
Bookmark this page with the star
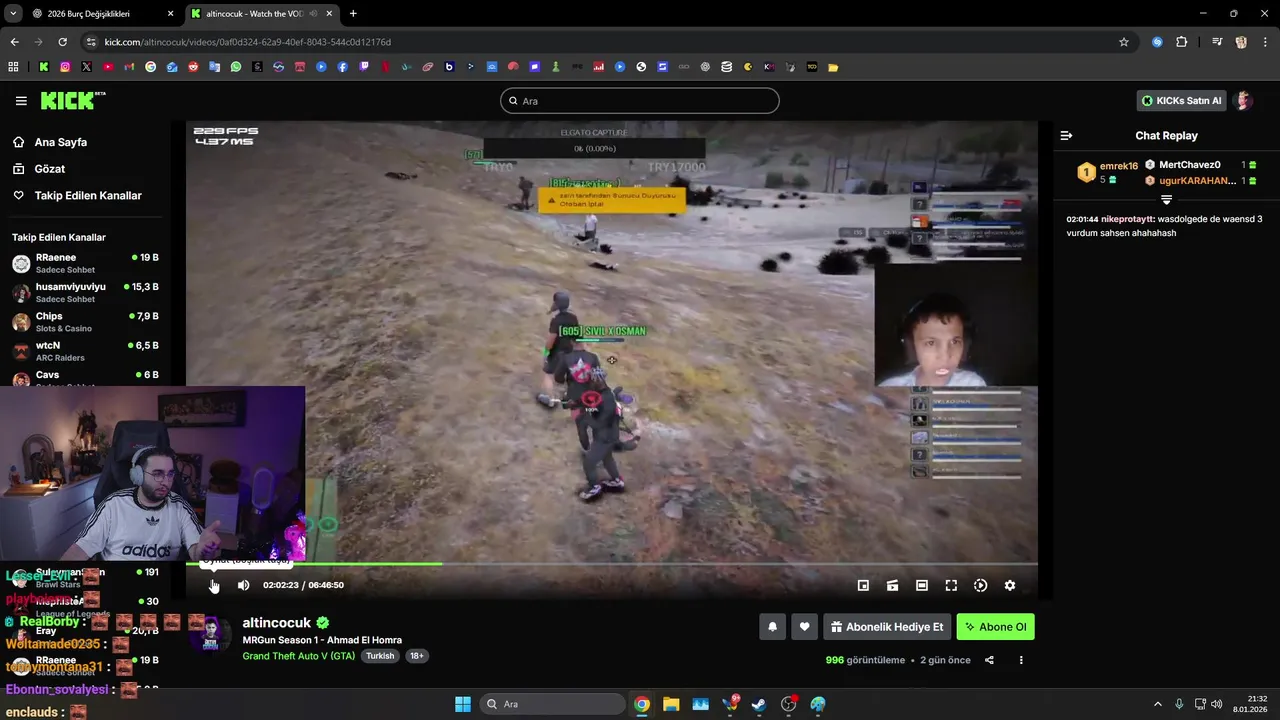pyautogui.click(x=1124, y=42)
